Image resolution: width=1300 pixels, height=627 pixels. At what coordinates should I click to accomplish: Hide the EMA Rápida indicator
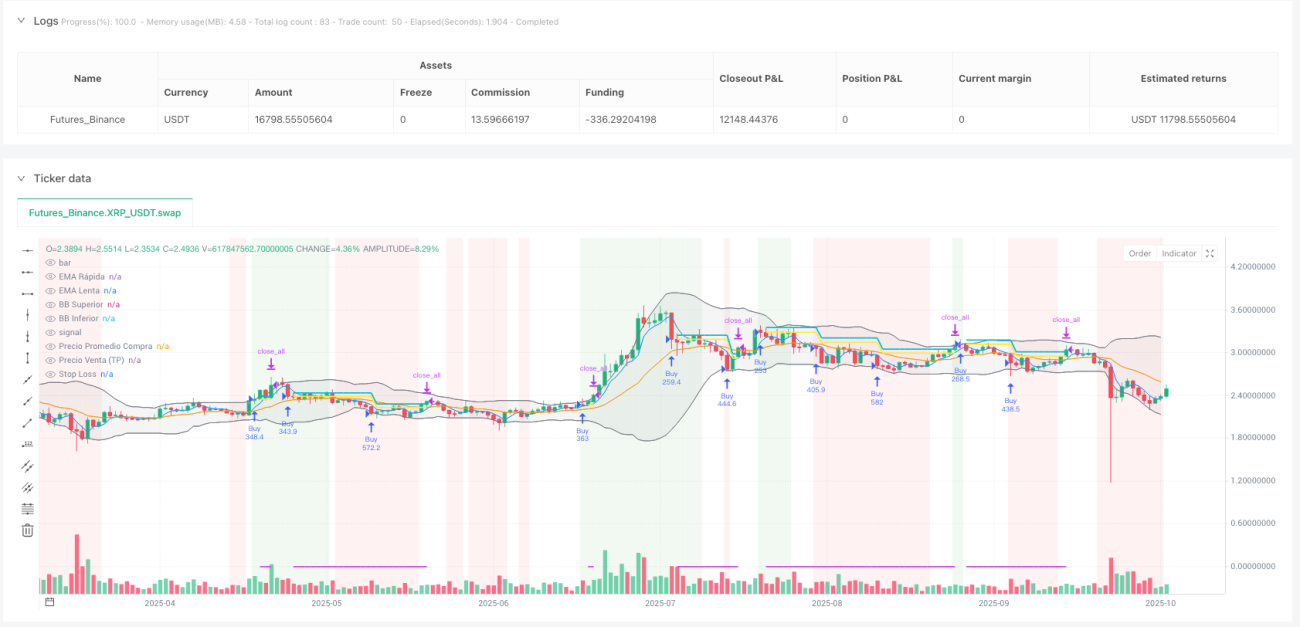tap(51, 276)
